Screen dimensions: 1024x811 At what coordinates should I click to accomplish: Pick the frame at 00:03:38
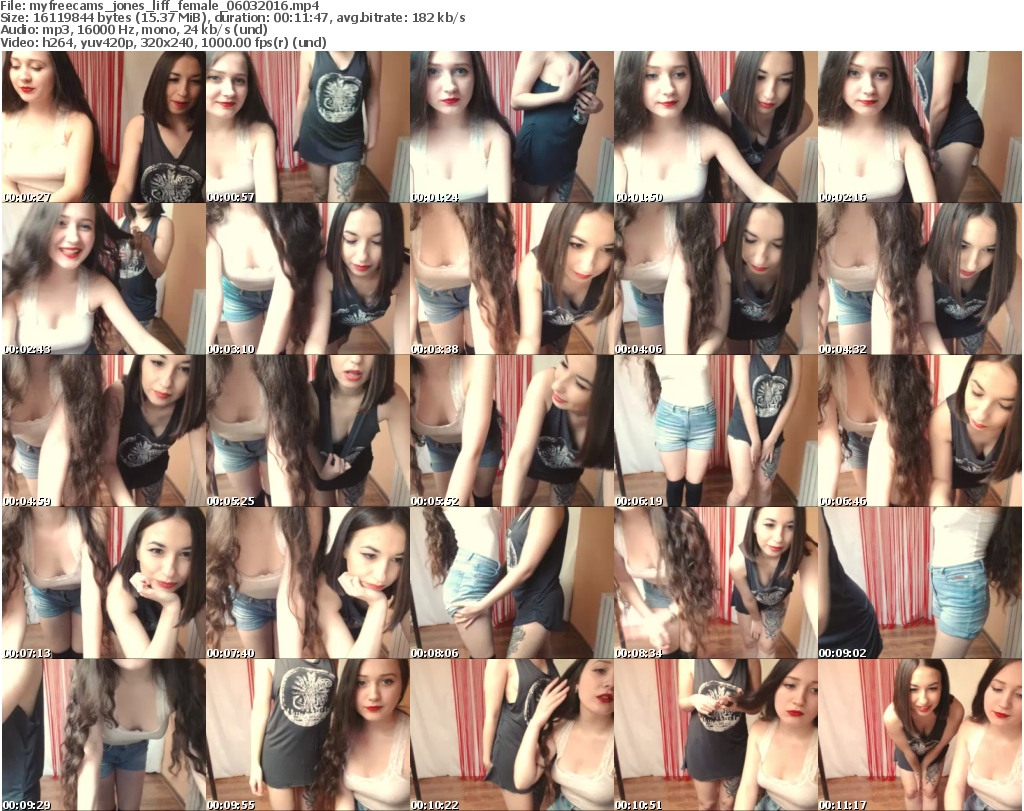511,279
